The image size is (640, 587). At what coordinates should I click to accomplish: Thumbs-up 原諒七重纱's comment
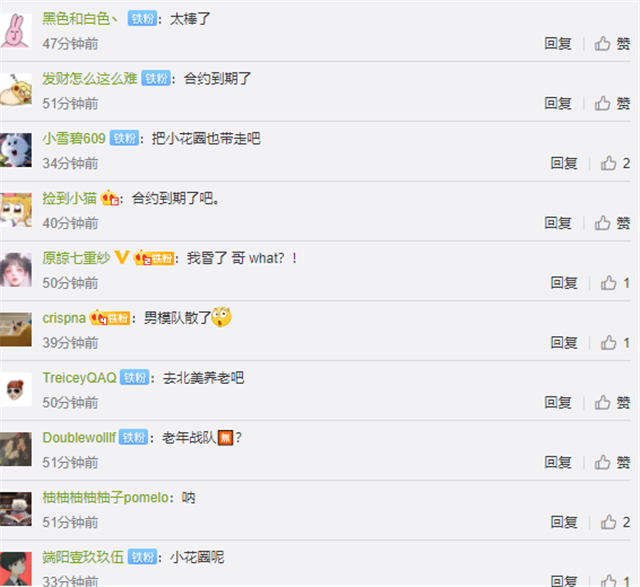[x=615, y=283]
